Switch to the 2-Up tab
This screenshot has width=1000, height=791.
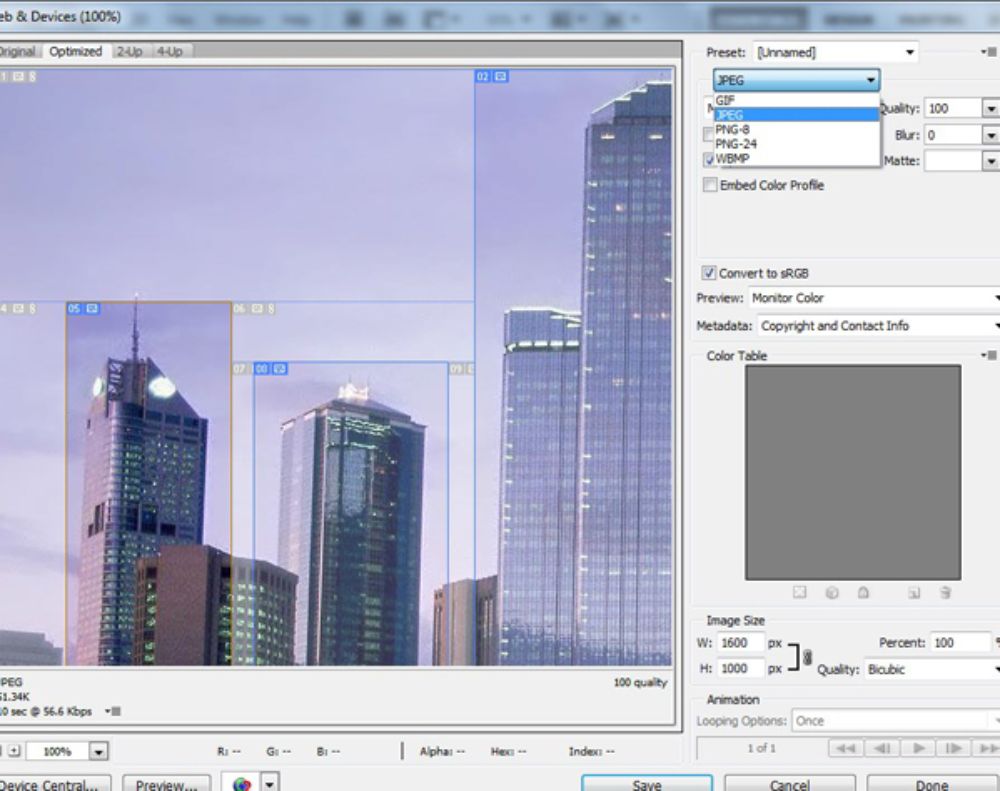pyautogui.click(x=129, y=52)
